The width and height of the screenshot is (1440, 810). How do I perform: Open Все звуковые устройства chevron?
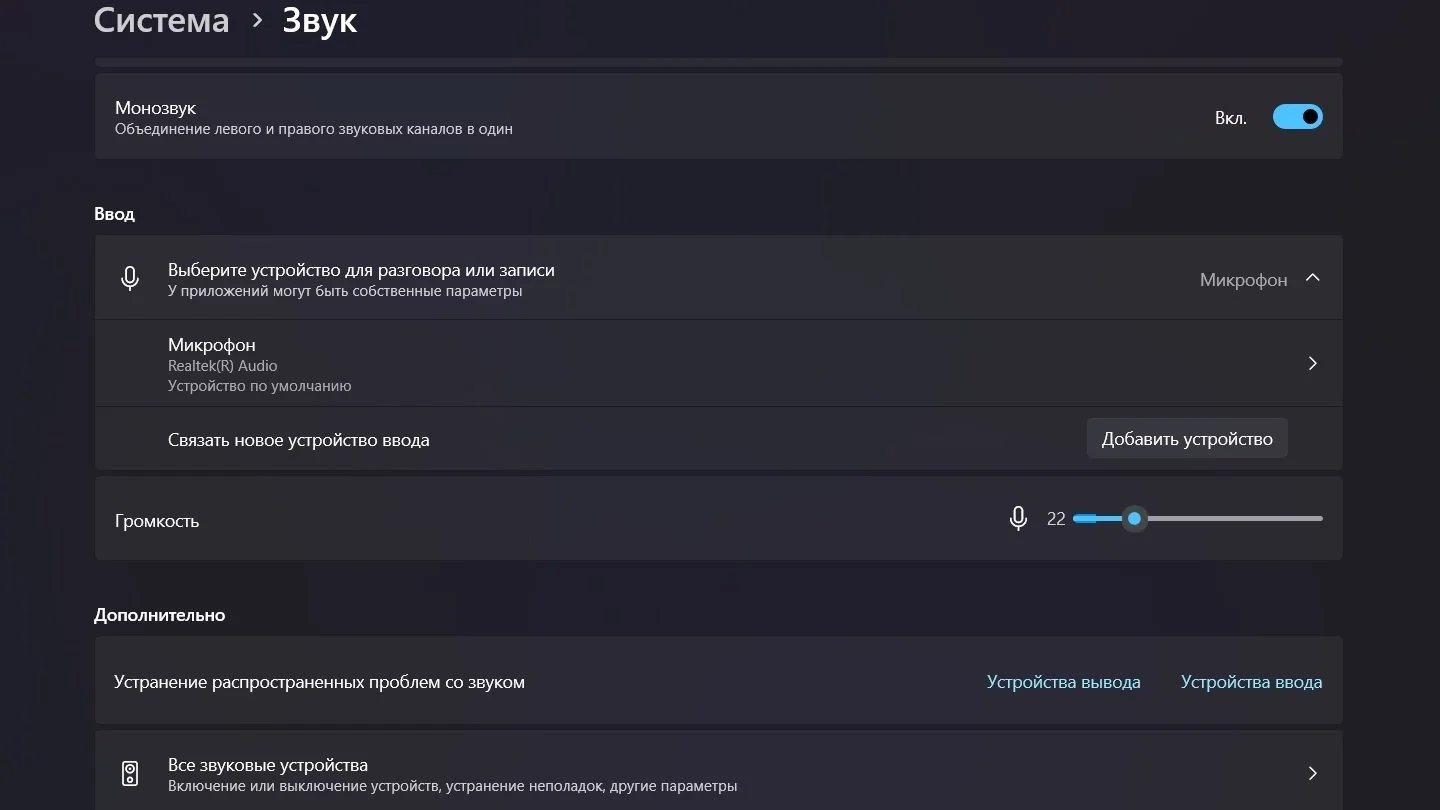coord(1313,773)
